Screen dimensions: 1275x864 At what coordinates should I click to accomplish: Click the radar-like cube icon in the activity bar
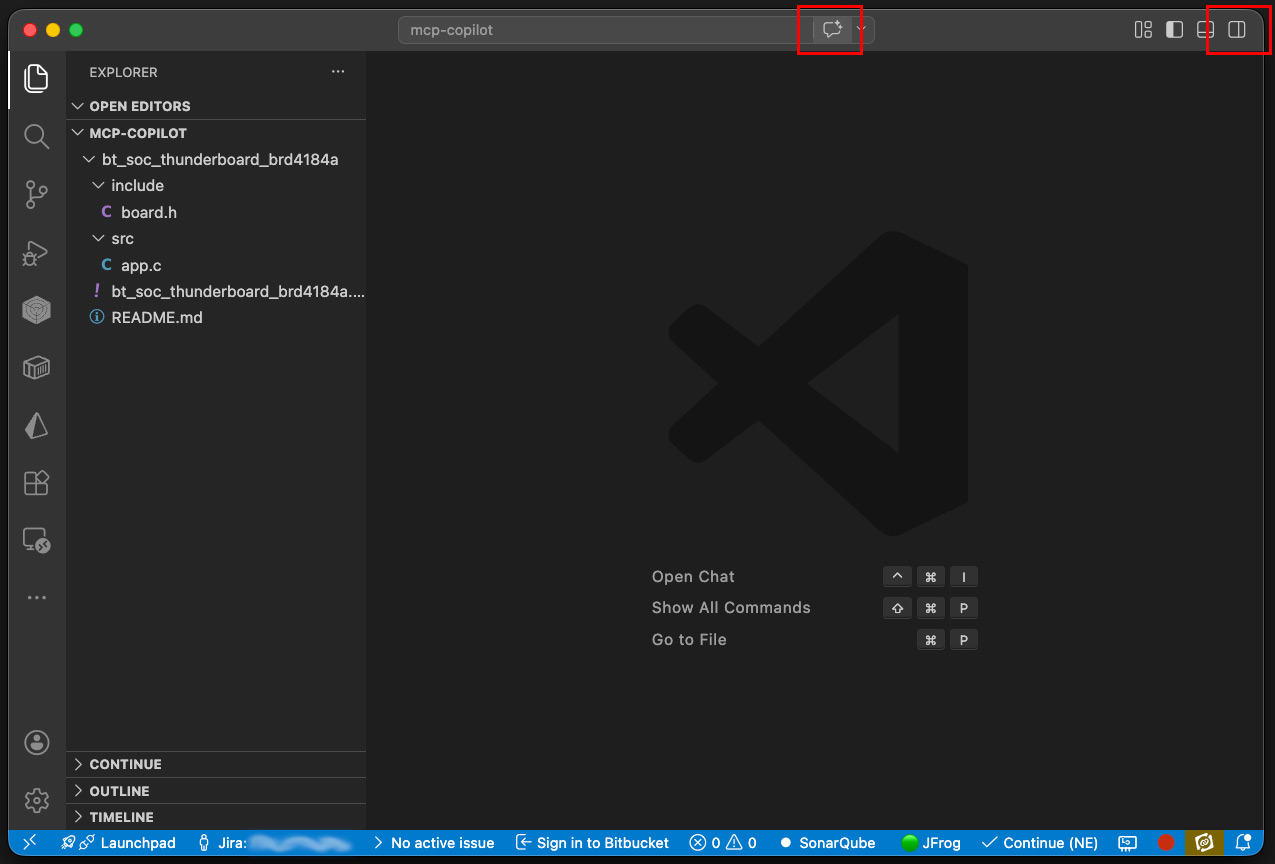click(x=36, y=311)
